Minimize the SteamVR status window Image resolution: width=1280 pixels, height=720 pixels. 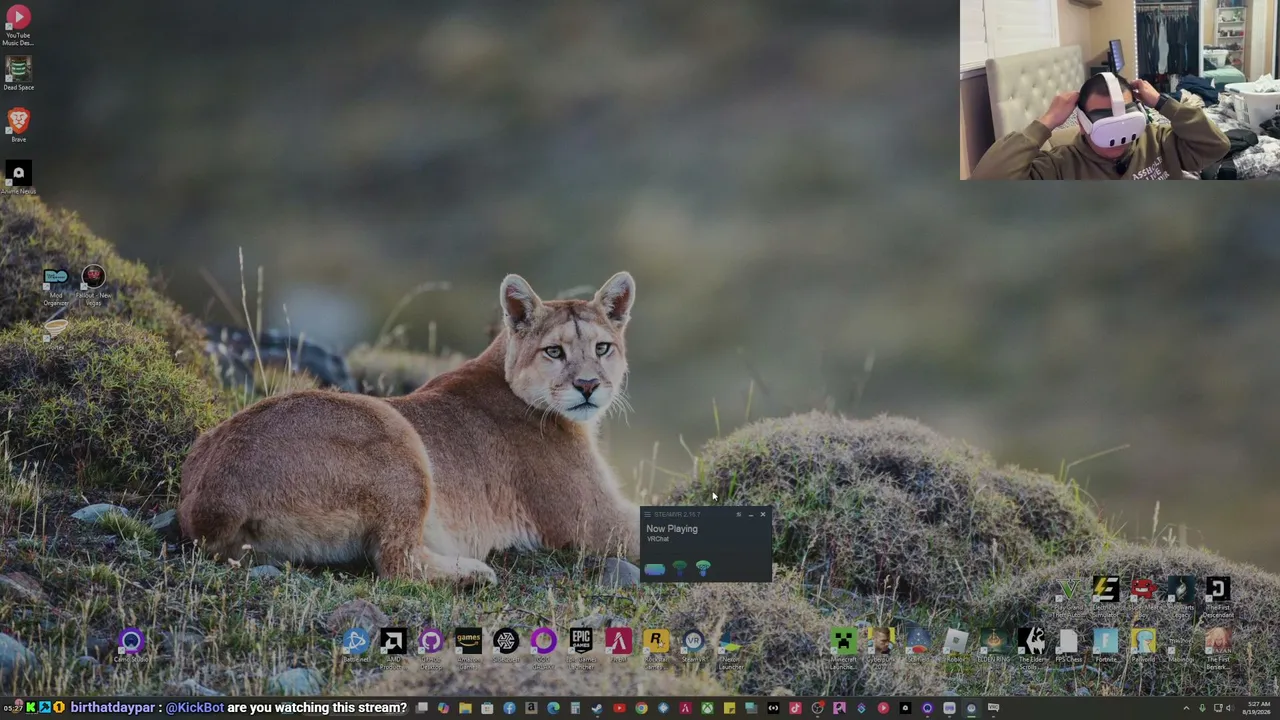(751, 515)
